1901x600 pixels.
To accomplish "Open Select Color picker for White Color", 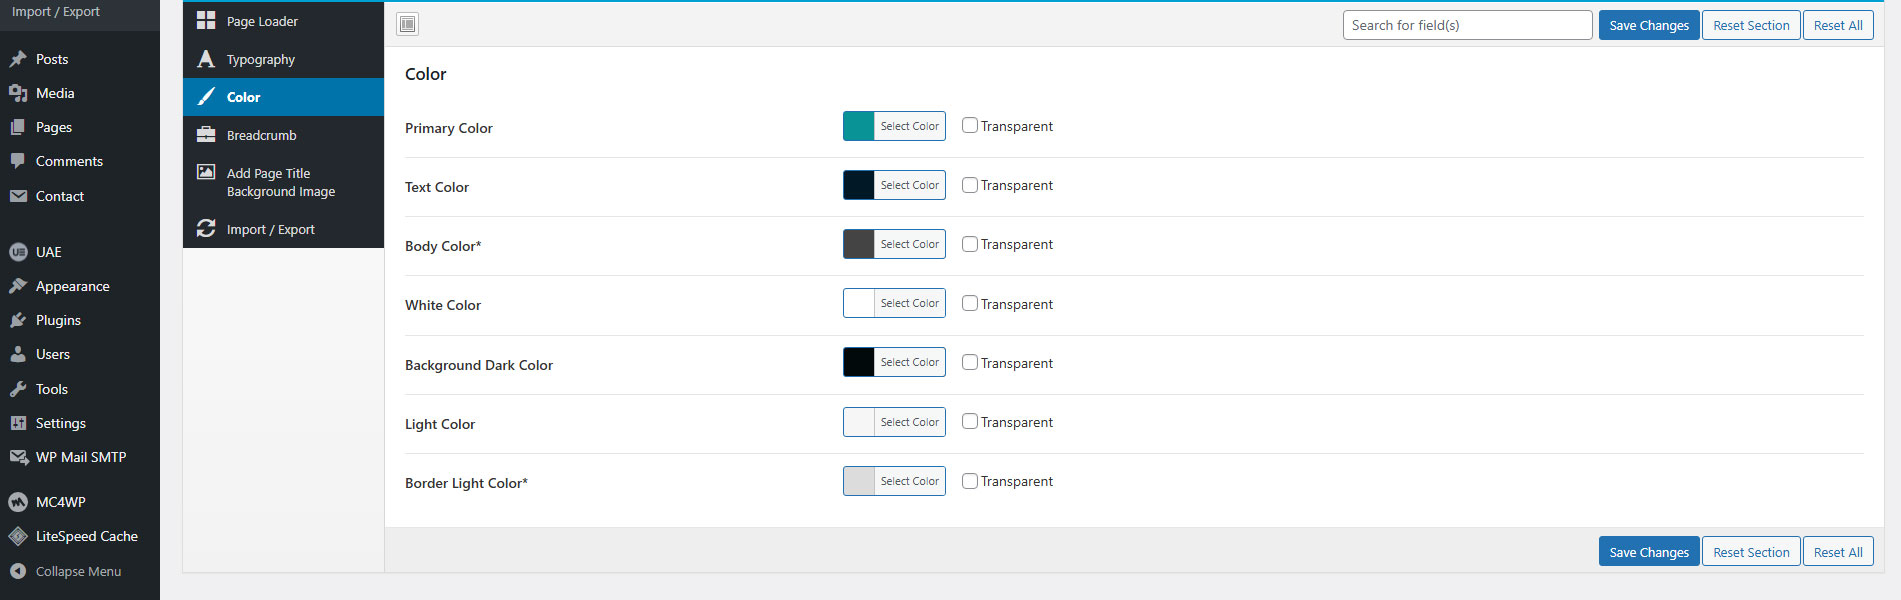I will (909, 303).
